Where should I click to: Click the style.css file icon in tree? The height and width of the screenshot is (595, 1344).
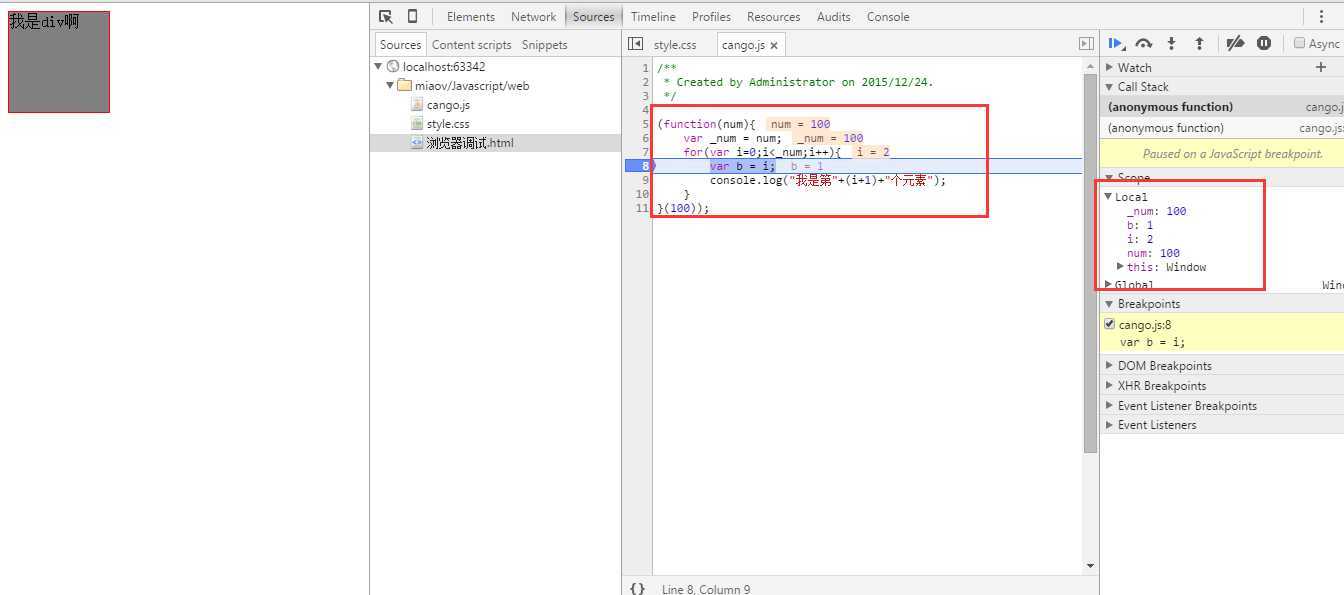pyautogui.click(x=417, y=124)
